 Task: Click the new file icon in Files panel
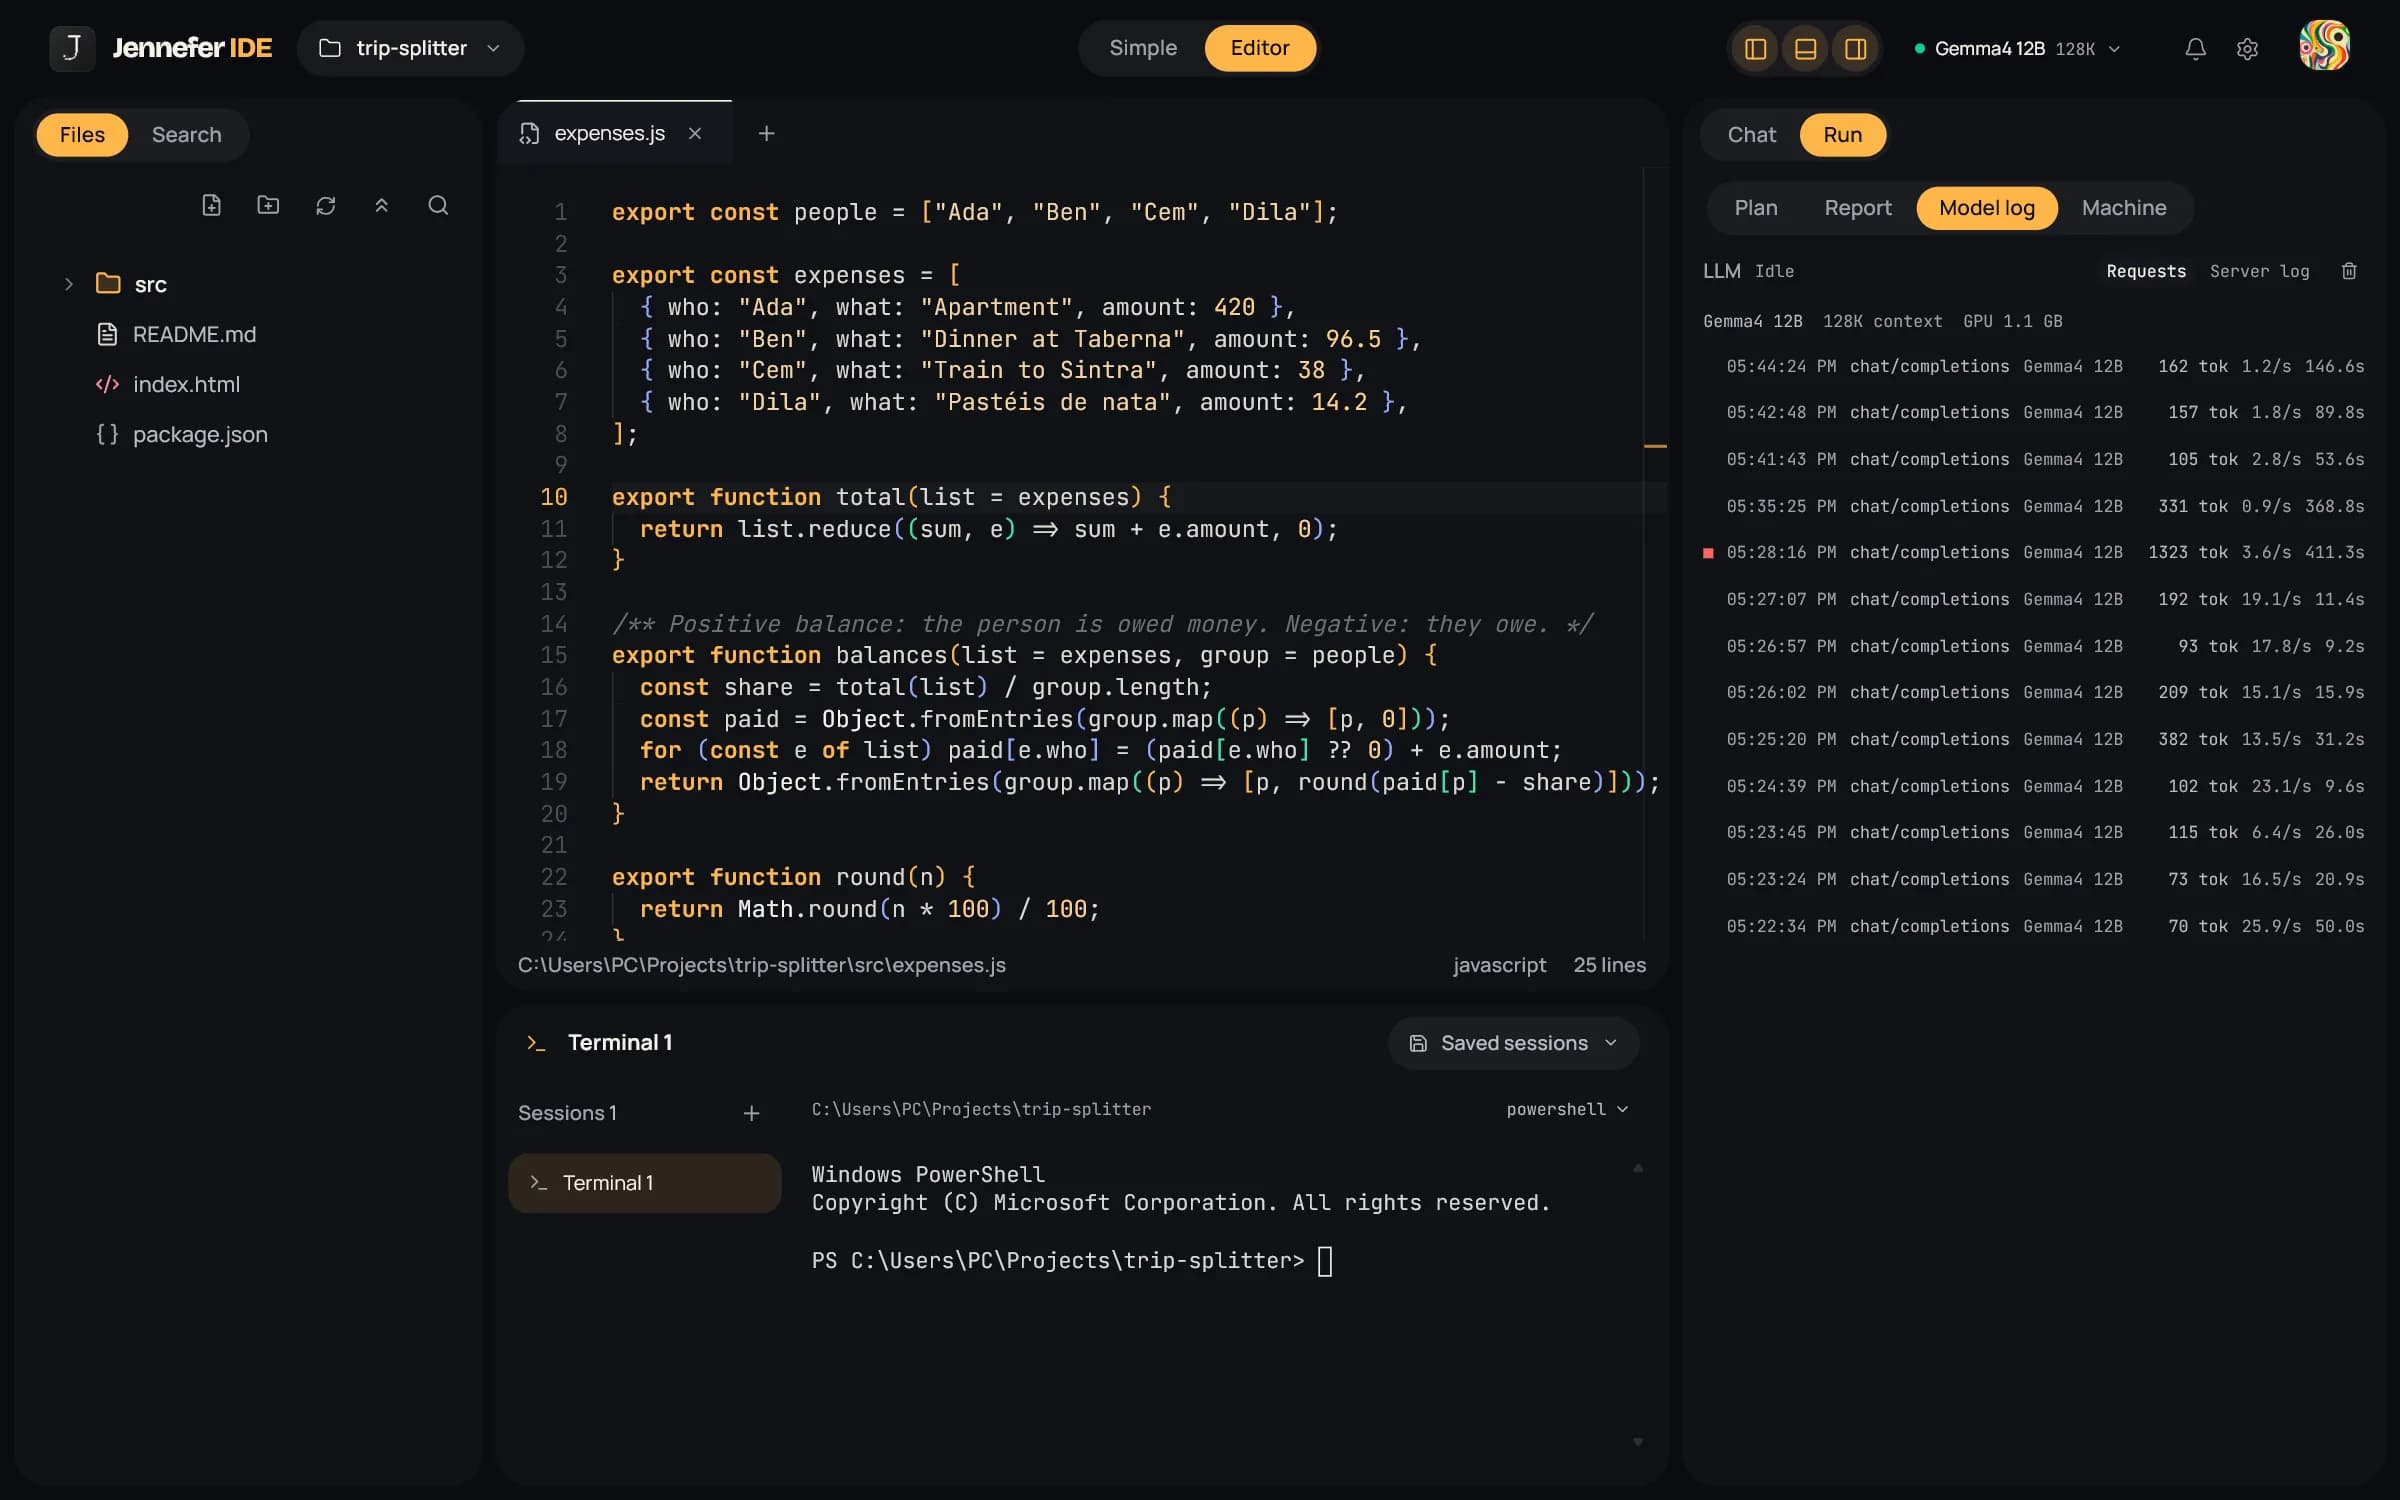211,205
